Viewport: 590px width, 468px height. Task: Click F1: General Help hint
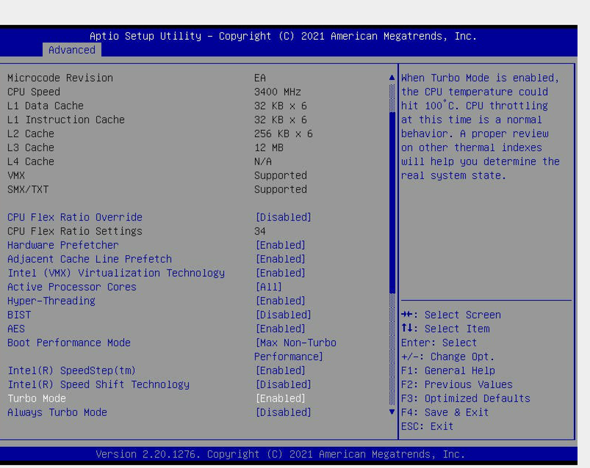pos(448,370)
